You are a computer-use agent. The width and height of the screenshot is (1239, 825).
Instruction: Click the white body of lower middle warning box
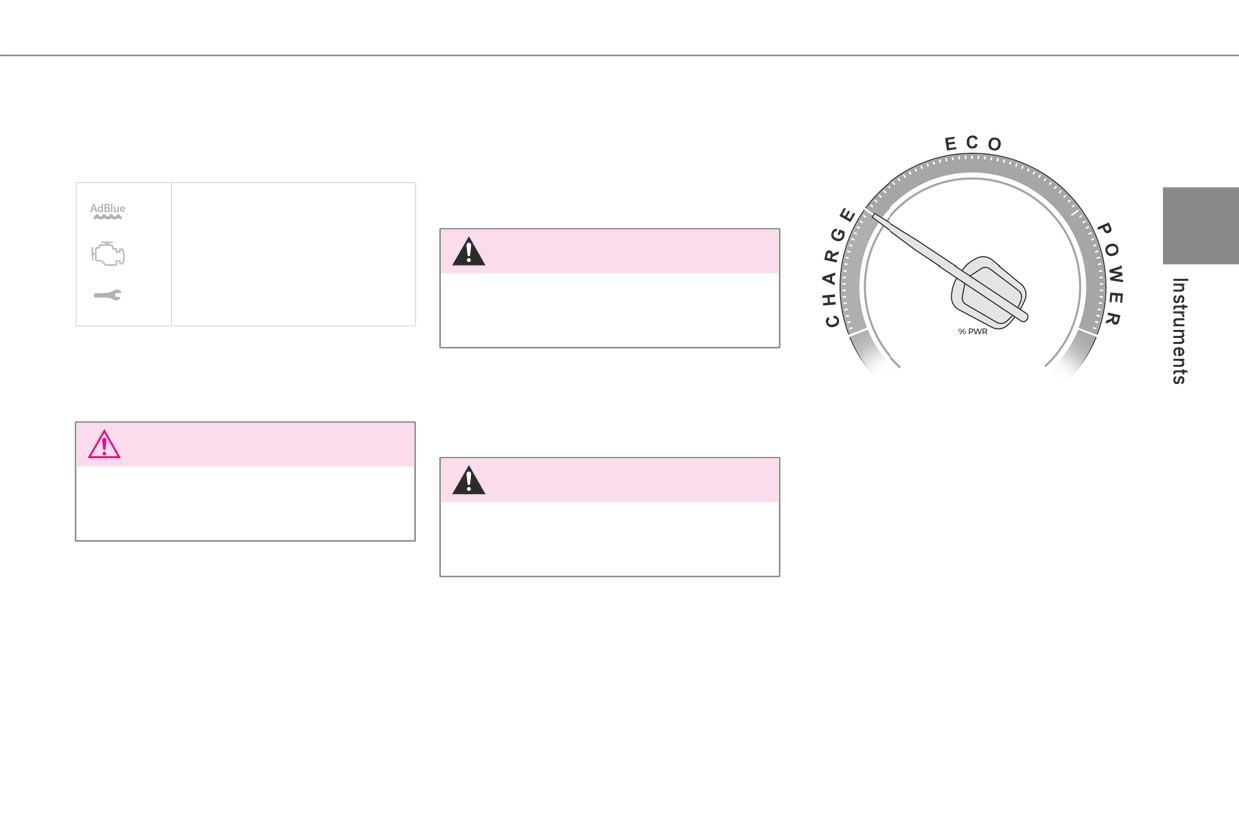click(x=610, y=538)
